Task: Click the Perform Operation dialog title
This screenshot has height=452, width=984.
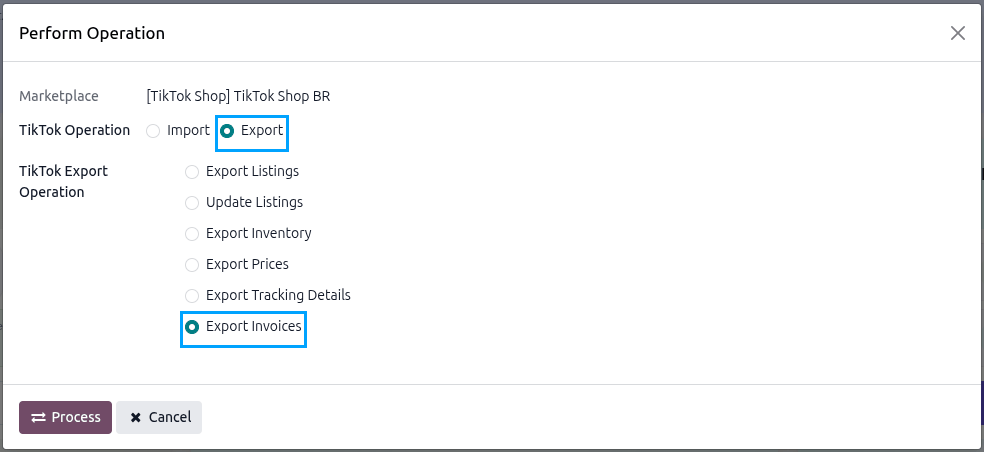Action: [92, 33]
